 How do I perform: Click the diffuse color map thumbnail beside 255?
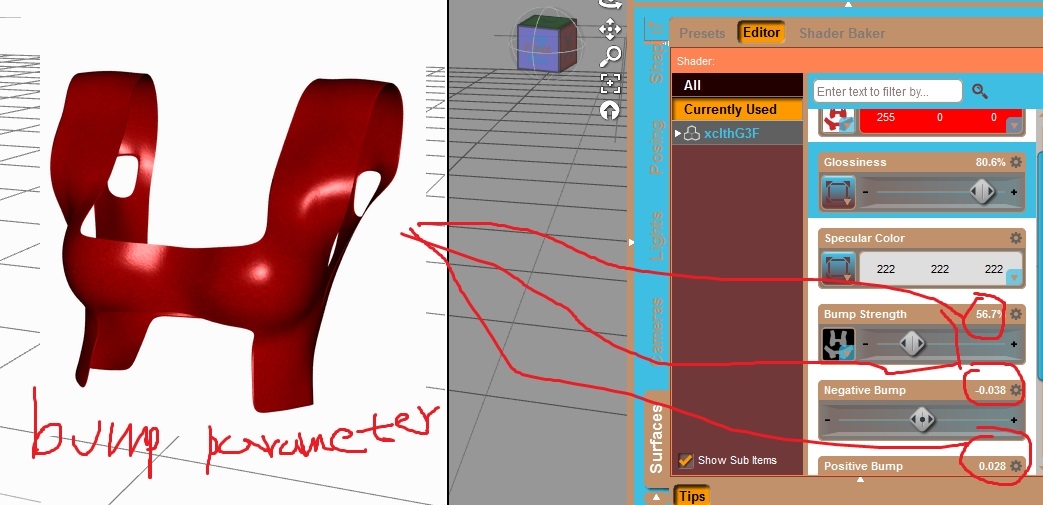pos(838,120)
